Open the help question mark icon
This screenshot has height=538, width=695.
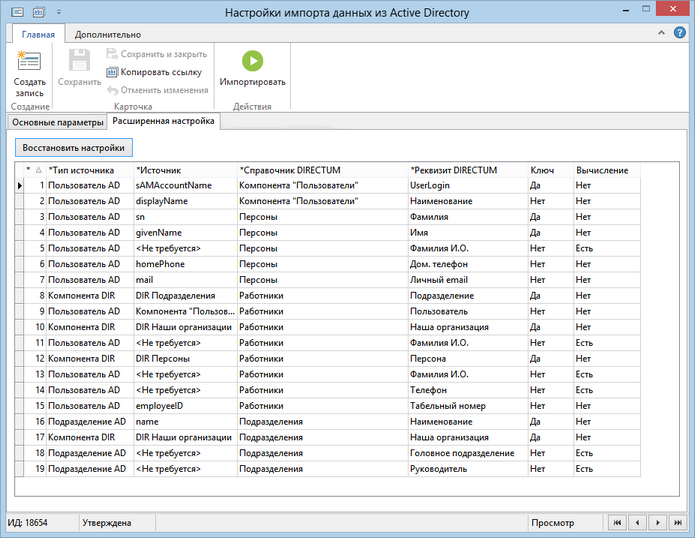(680, 32)
